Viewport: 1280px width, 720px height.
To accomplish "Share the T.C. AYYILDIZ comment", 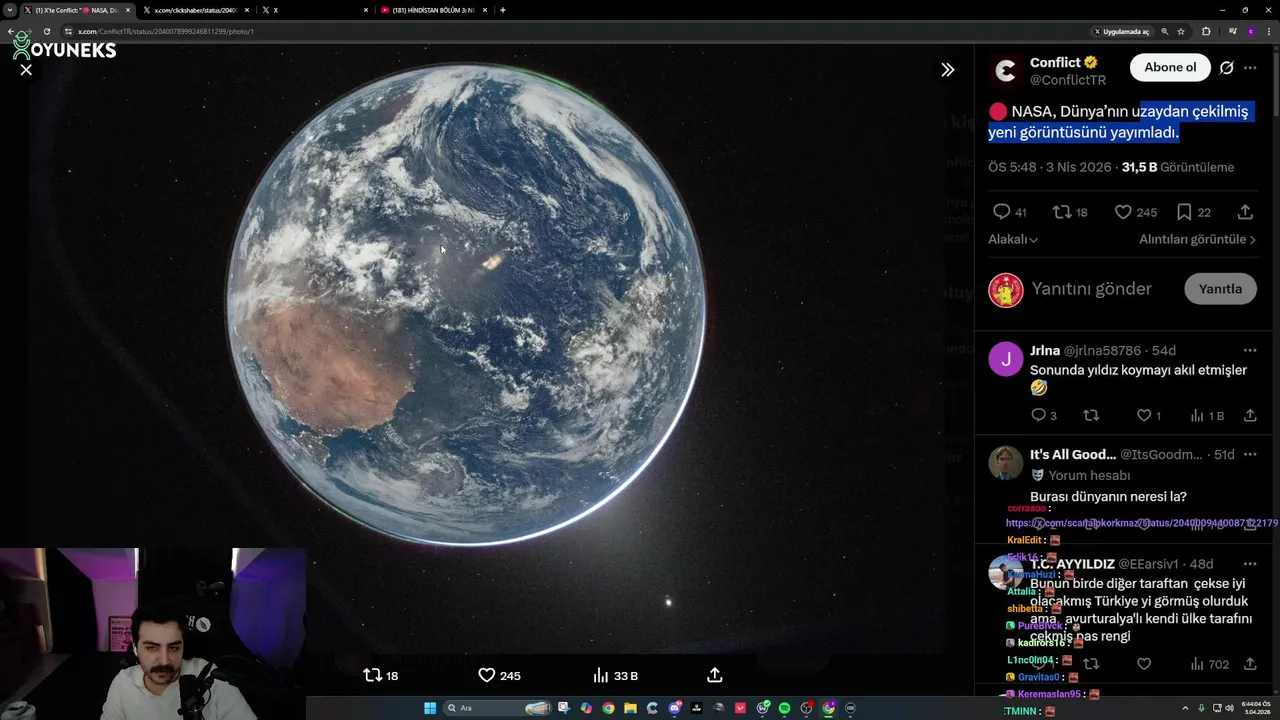I will pyautogui.click(x=1250, y=664).
